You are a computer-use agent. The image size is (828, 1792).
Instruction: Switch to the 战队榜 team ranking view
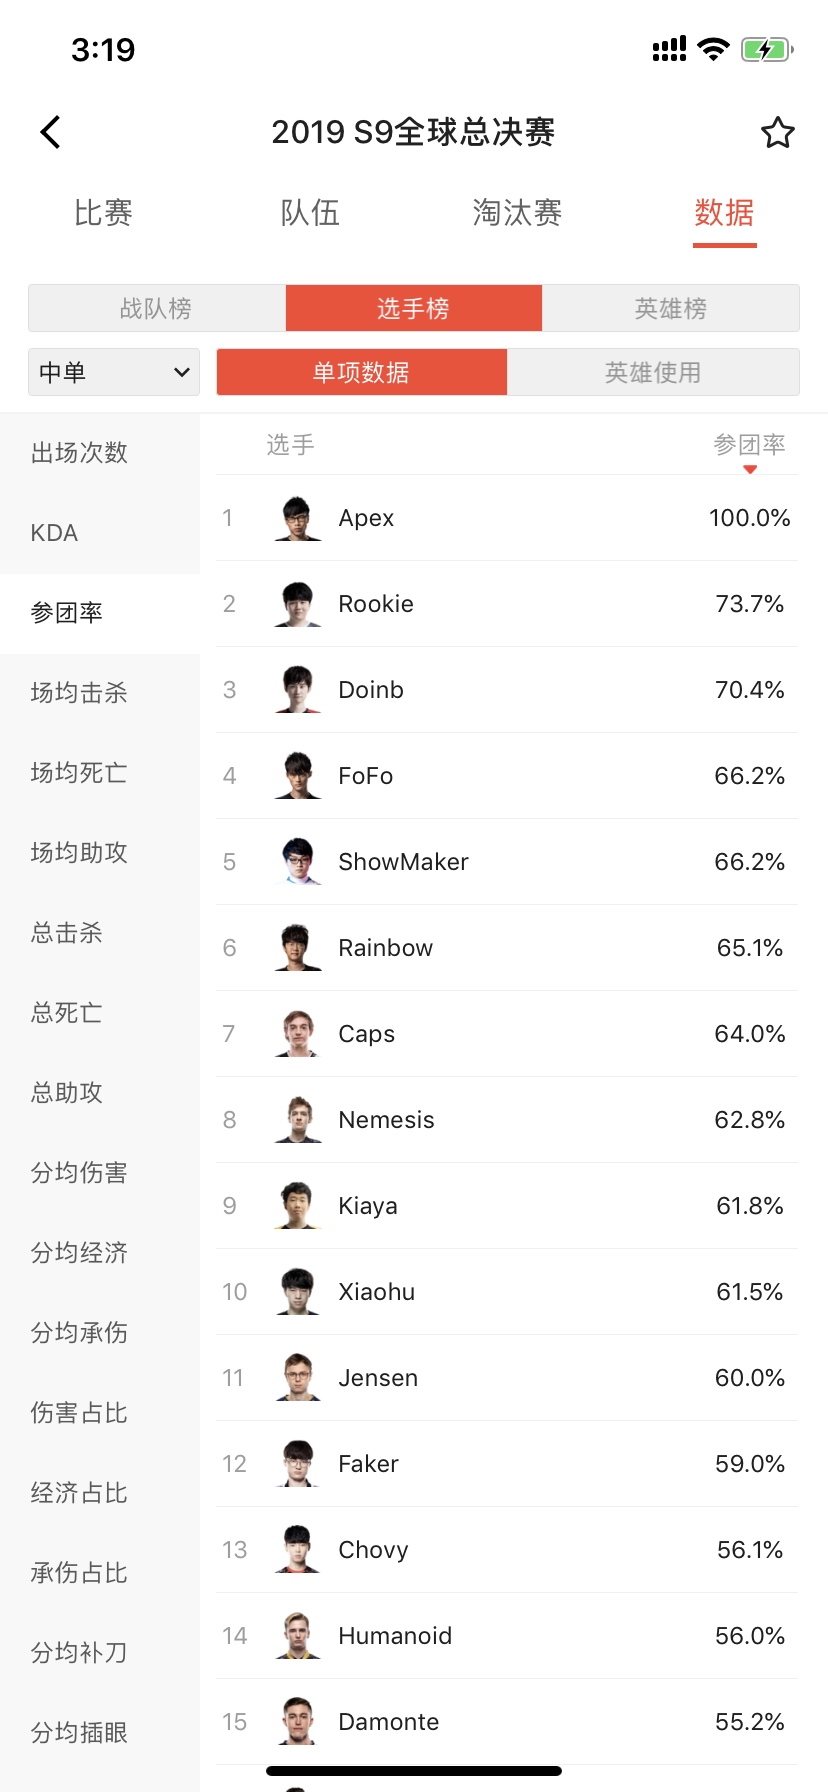[156, 308]
